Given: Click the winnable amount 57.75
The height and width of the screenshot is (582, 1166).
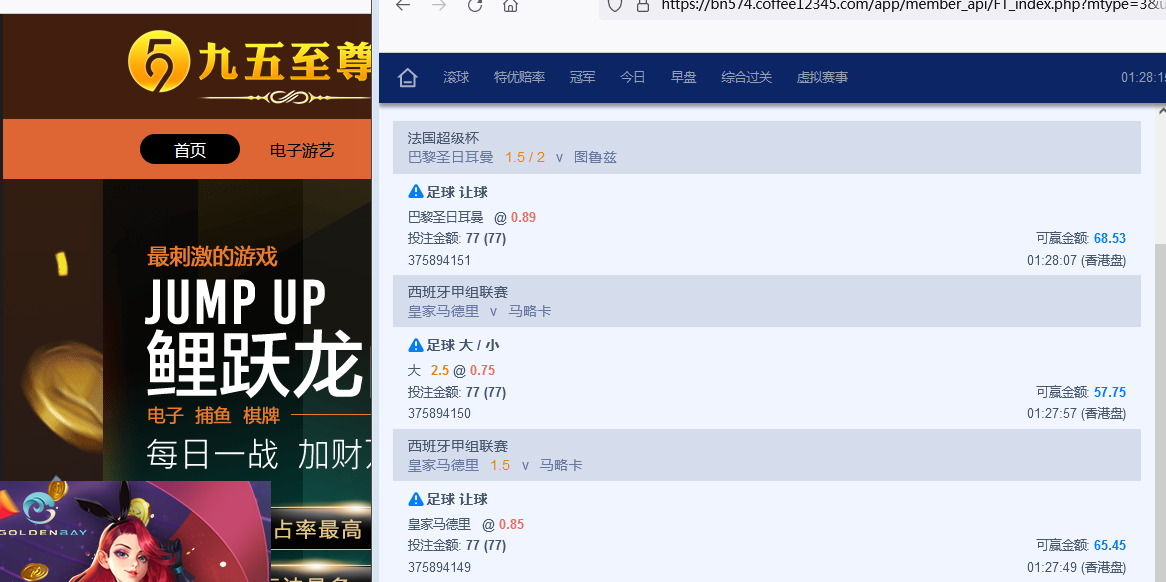Looking at the screenshot, I should tap(1109, 392).
